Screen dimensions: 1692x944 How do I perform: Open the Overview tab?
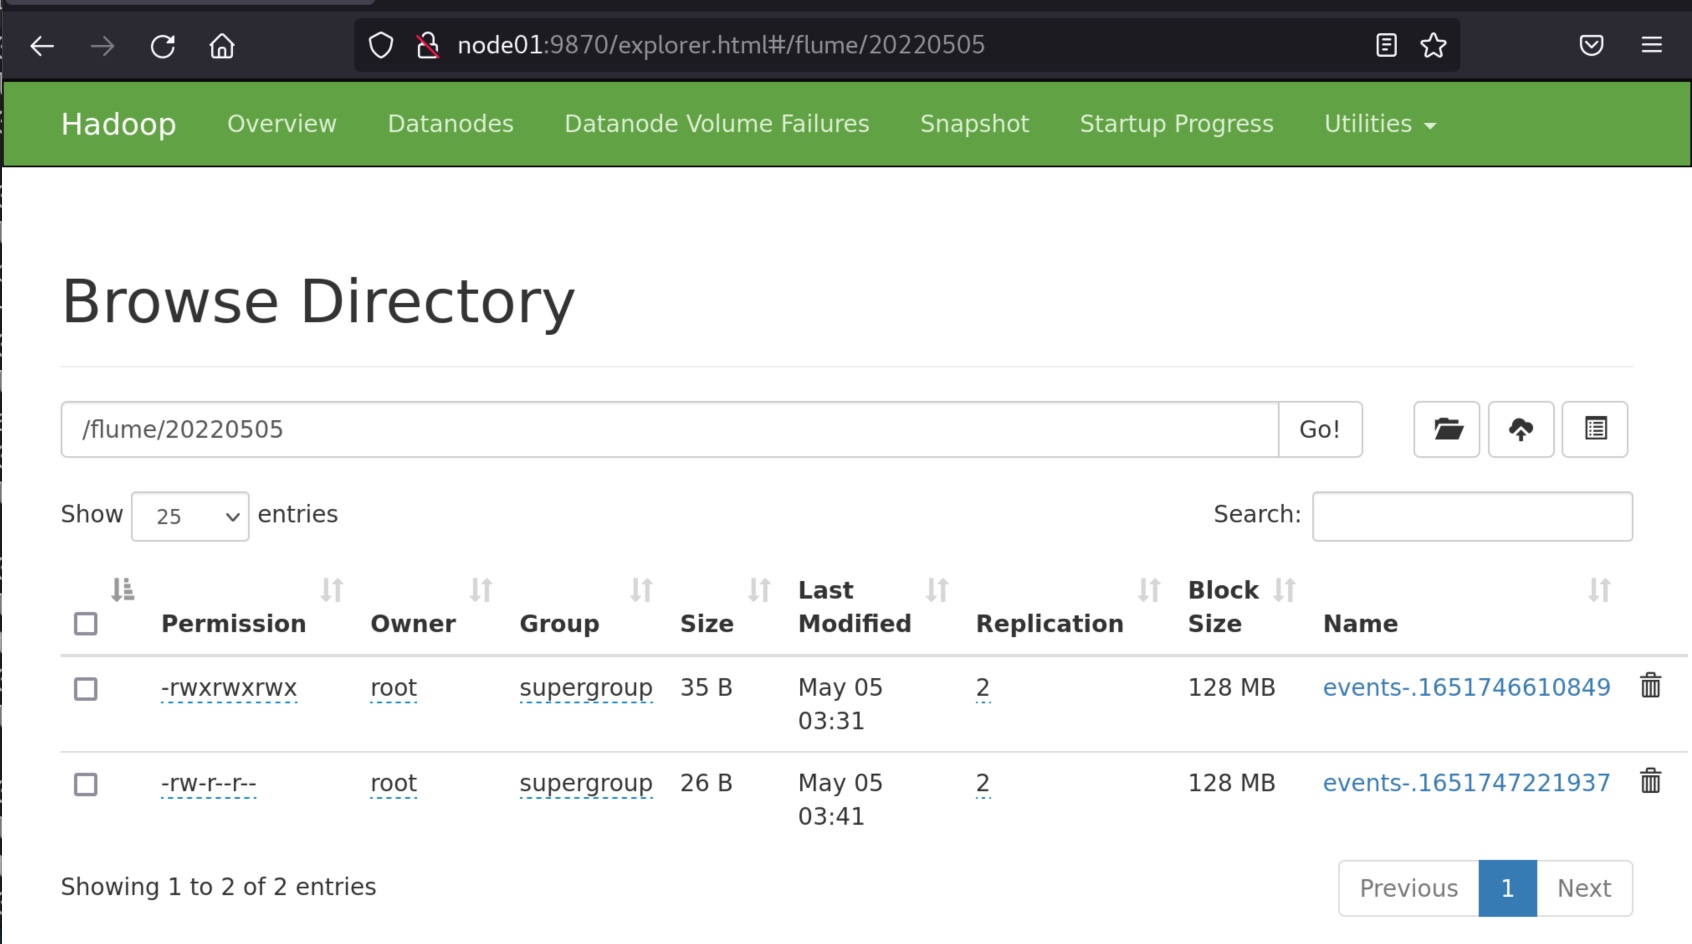282,124
